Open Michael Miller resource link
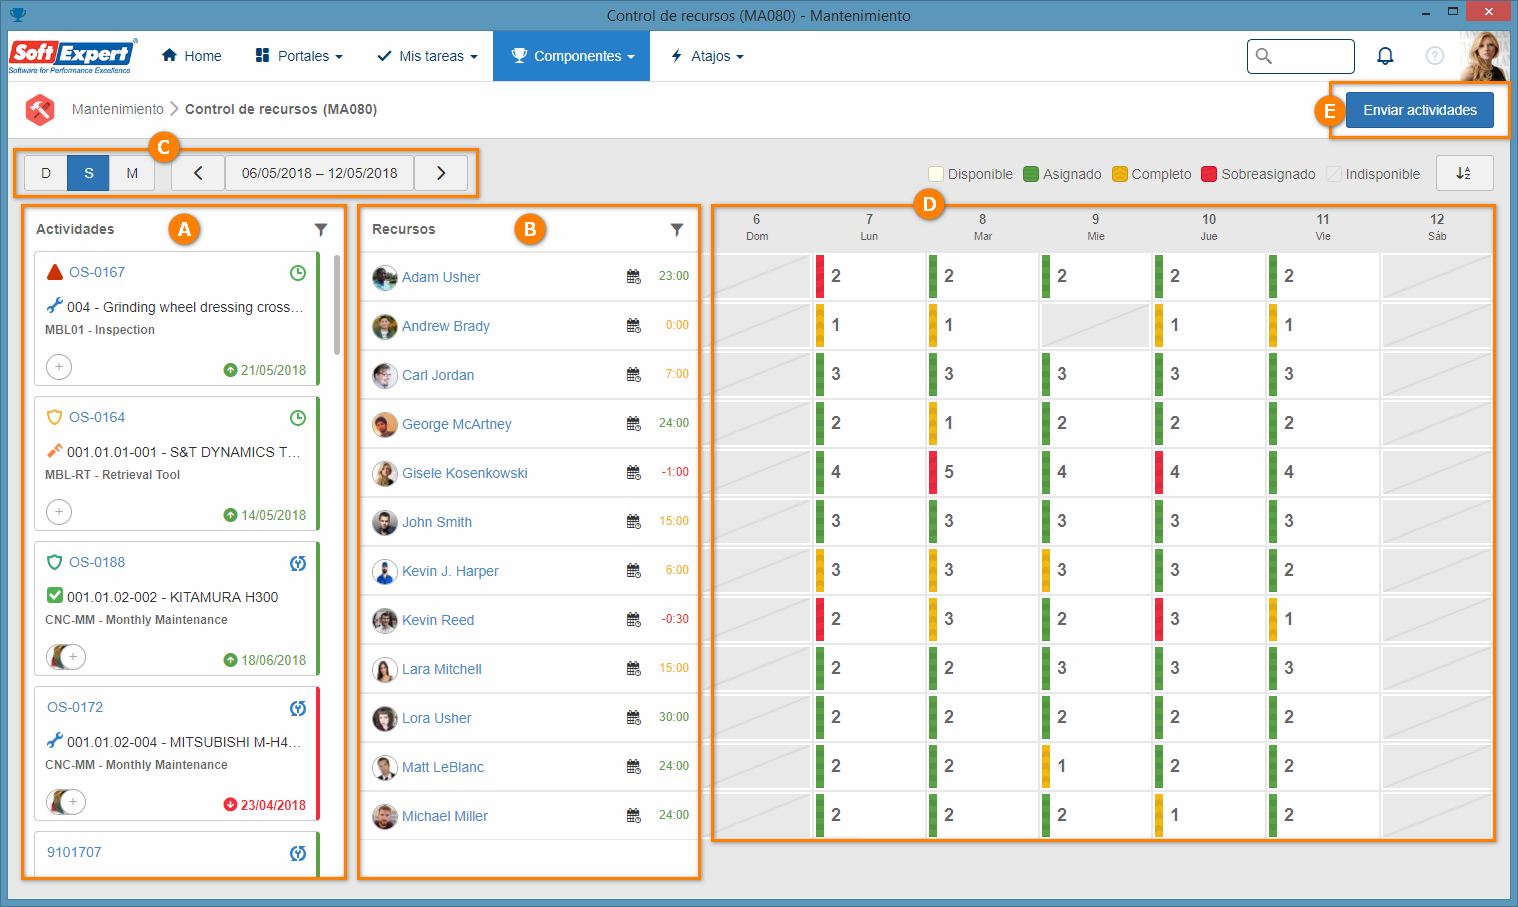The width and height of the screenshot is (1518, 907). point(445,816)
